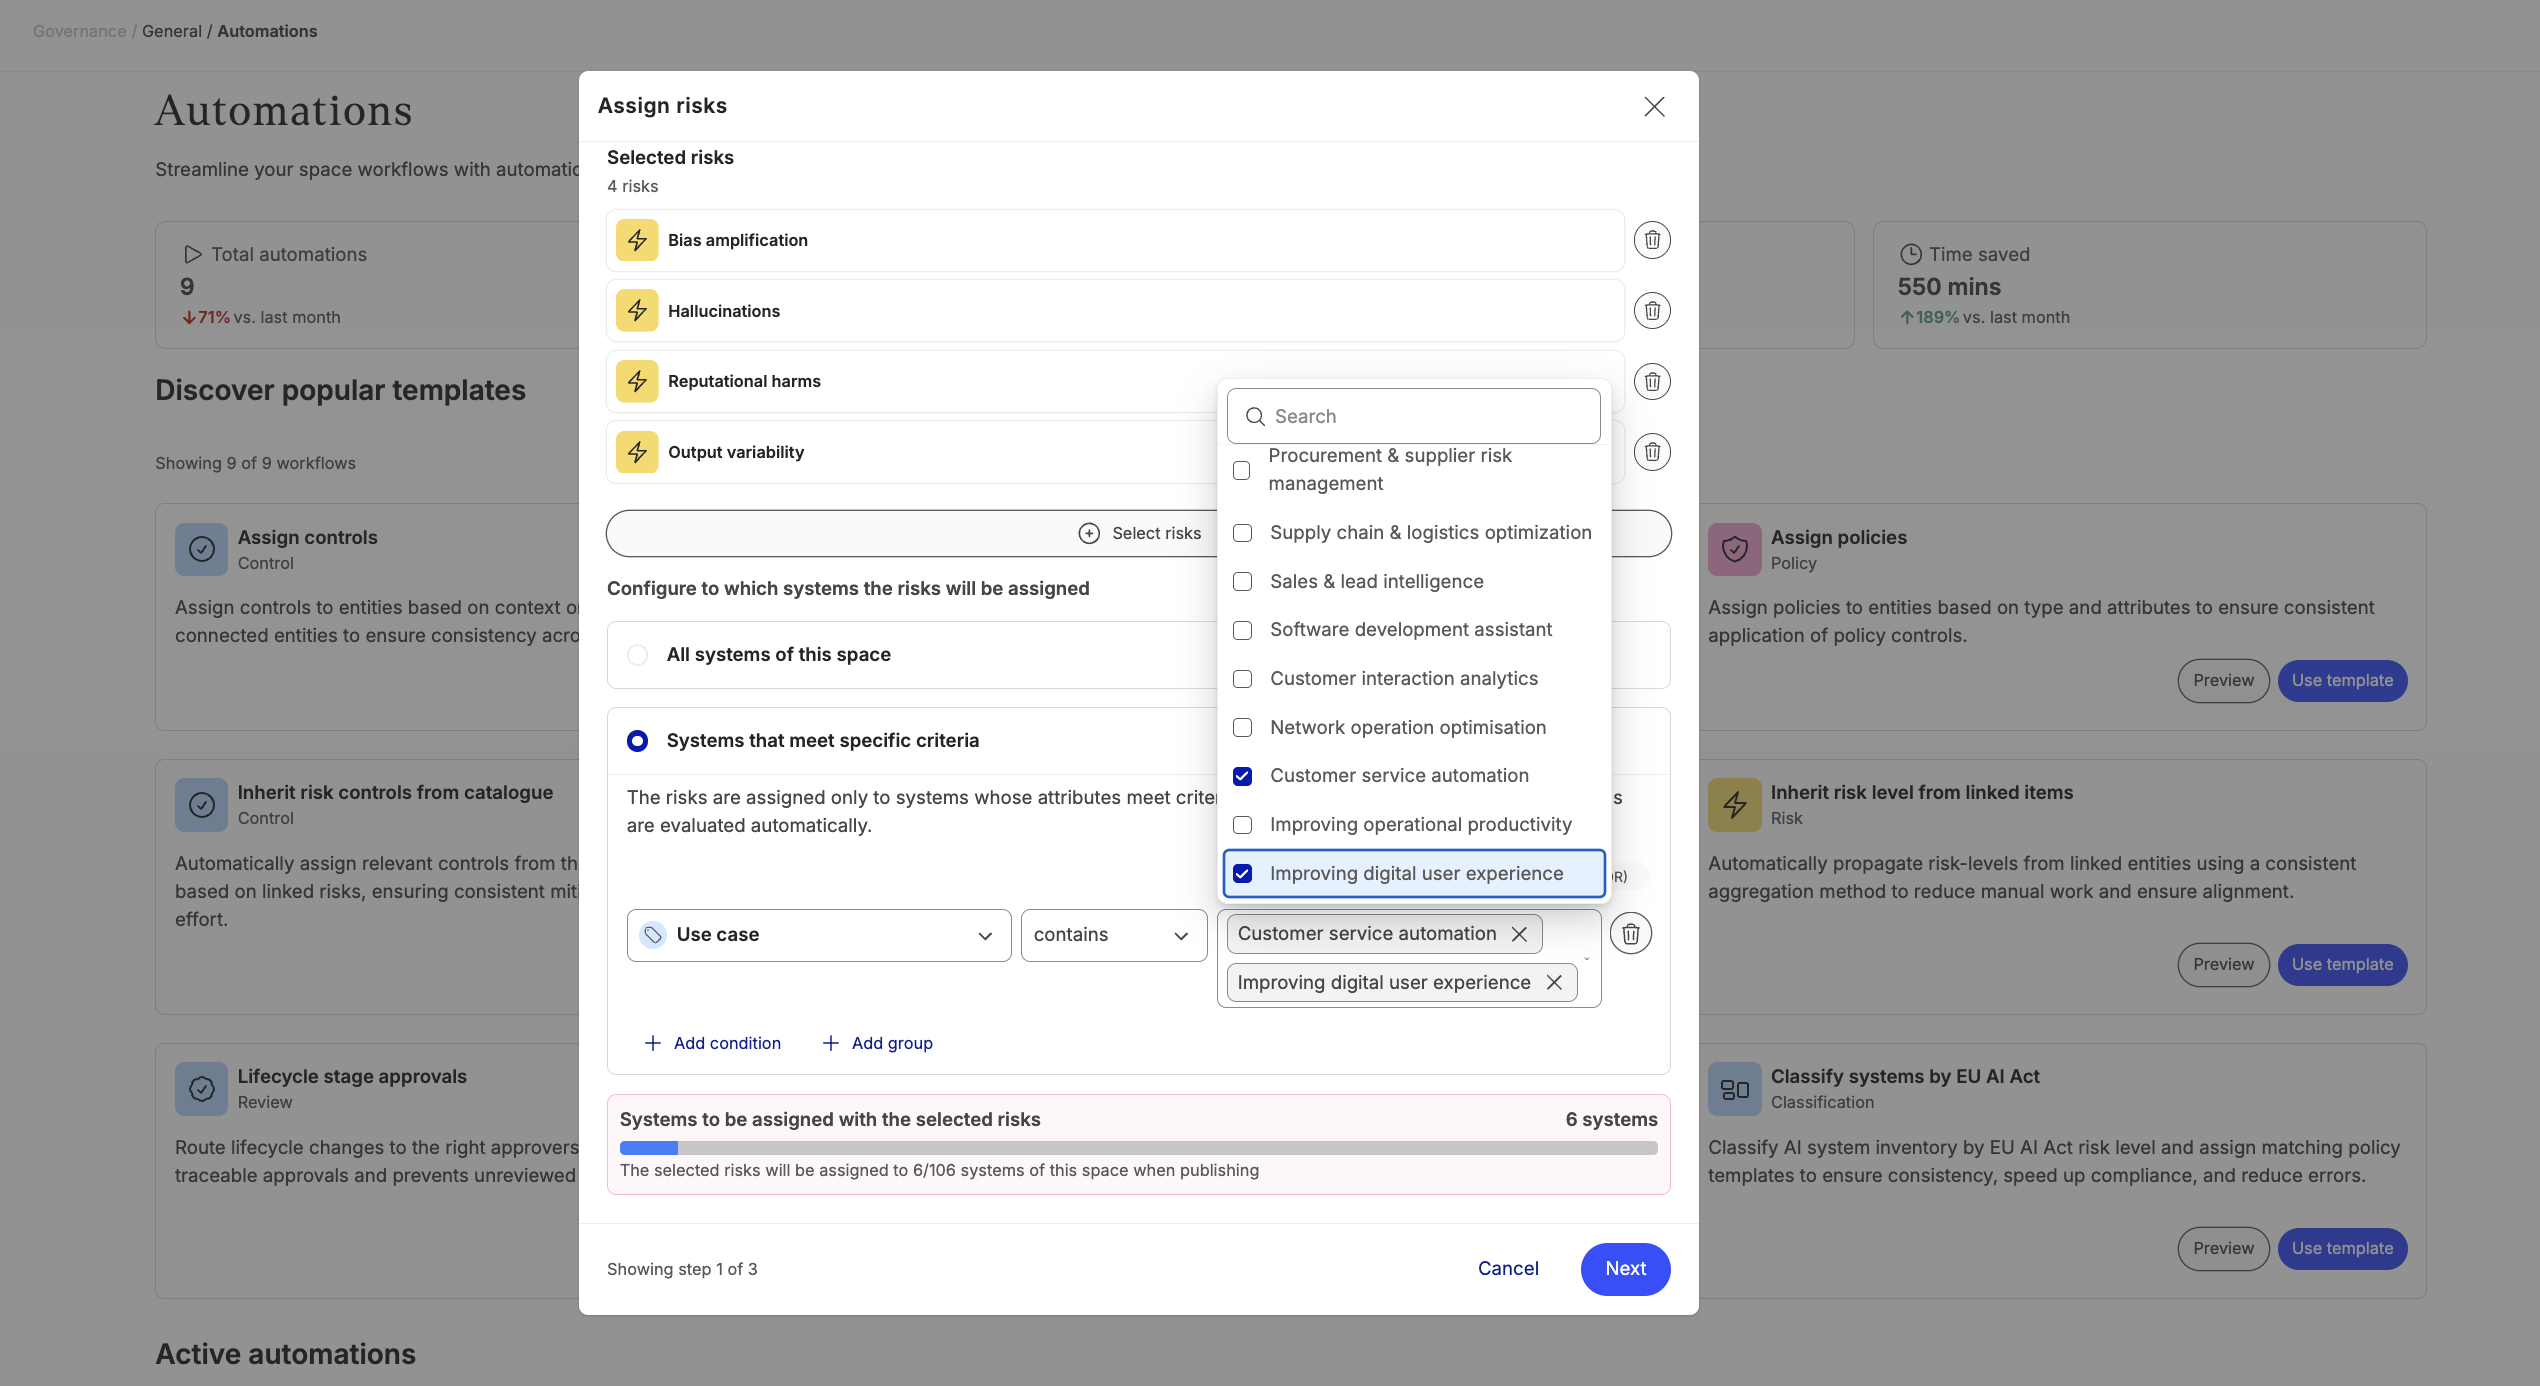Remove the Improving digital user experience tag

coord(1554,982)
